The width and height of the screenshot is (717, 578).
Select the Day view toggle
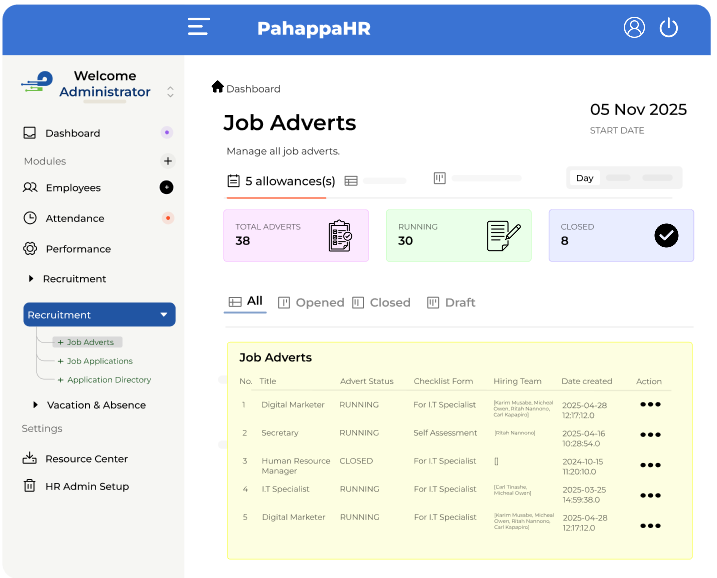[x=585, y=178]
